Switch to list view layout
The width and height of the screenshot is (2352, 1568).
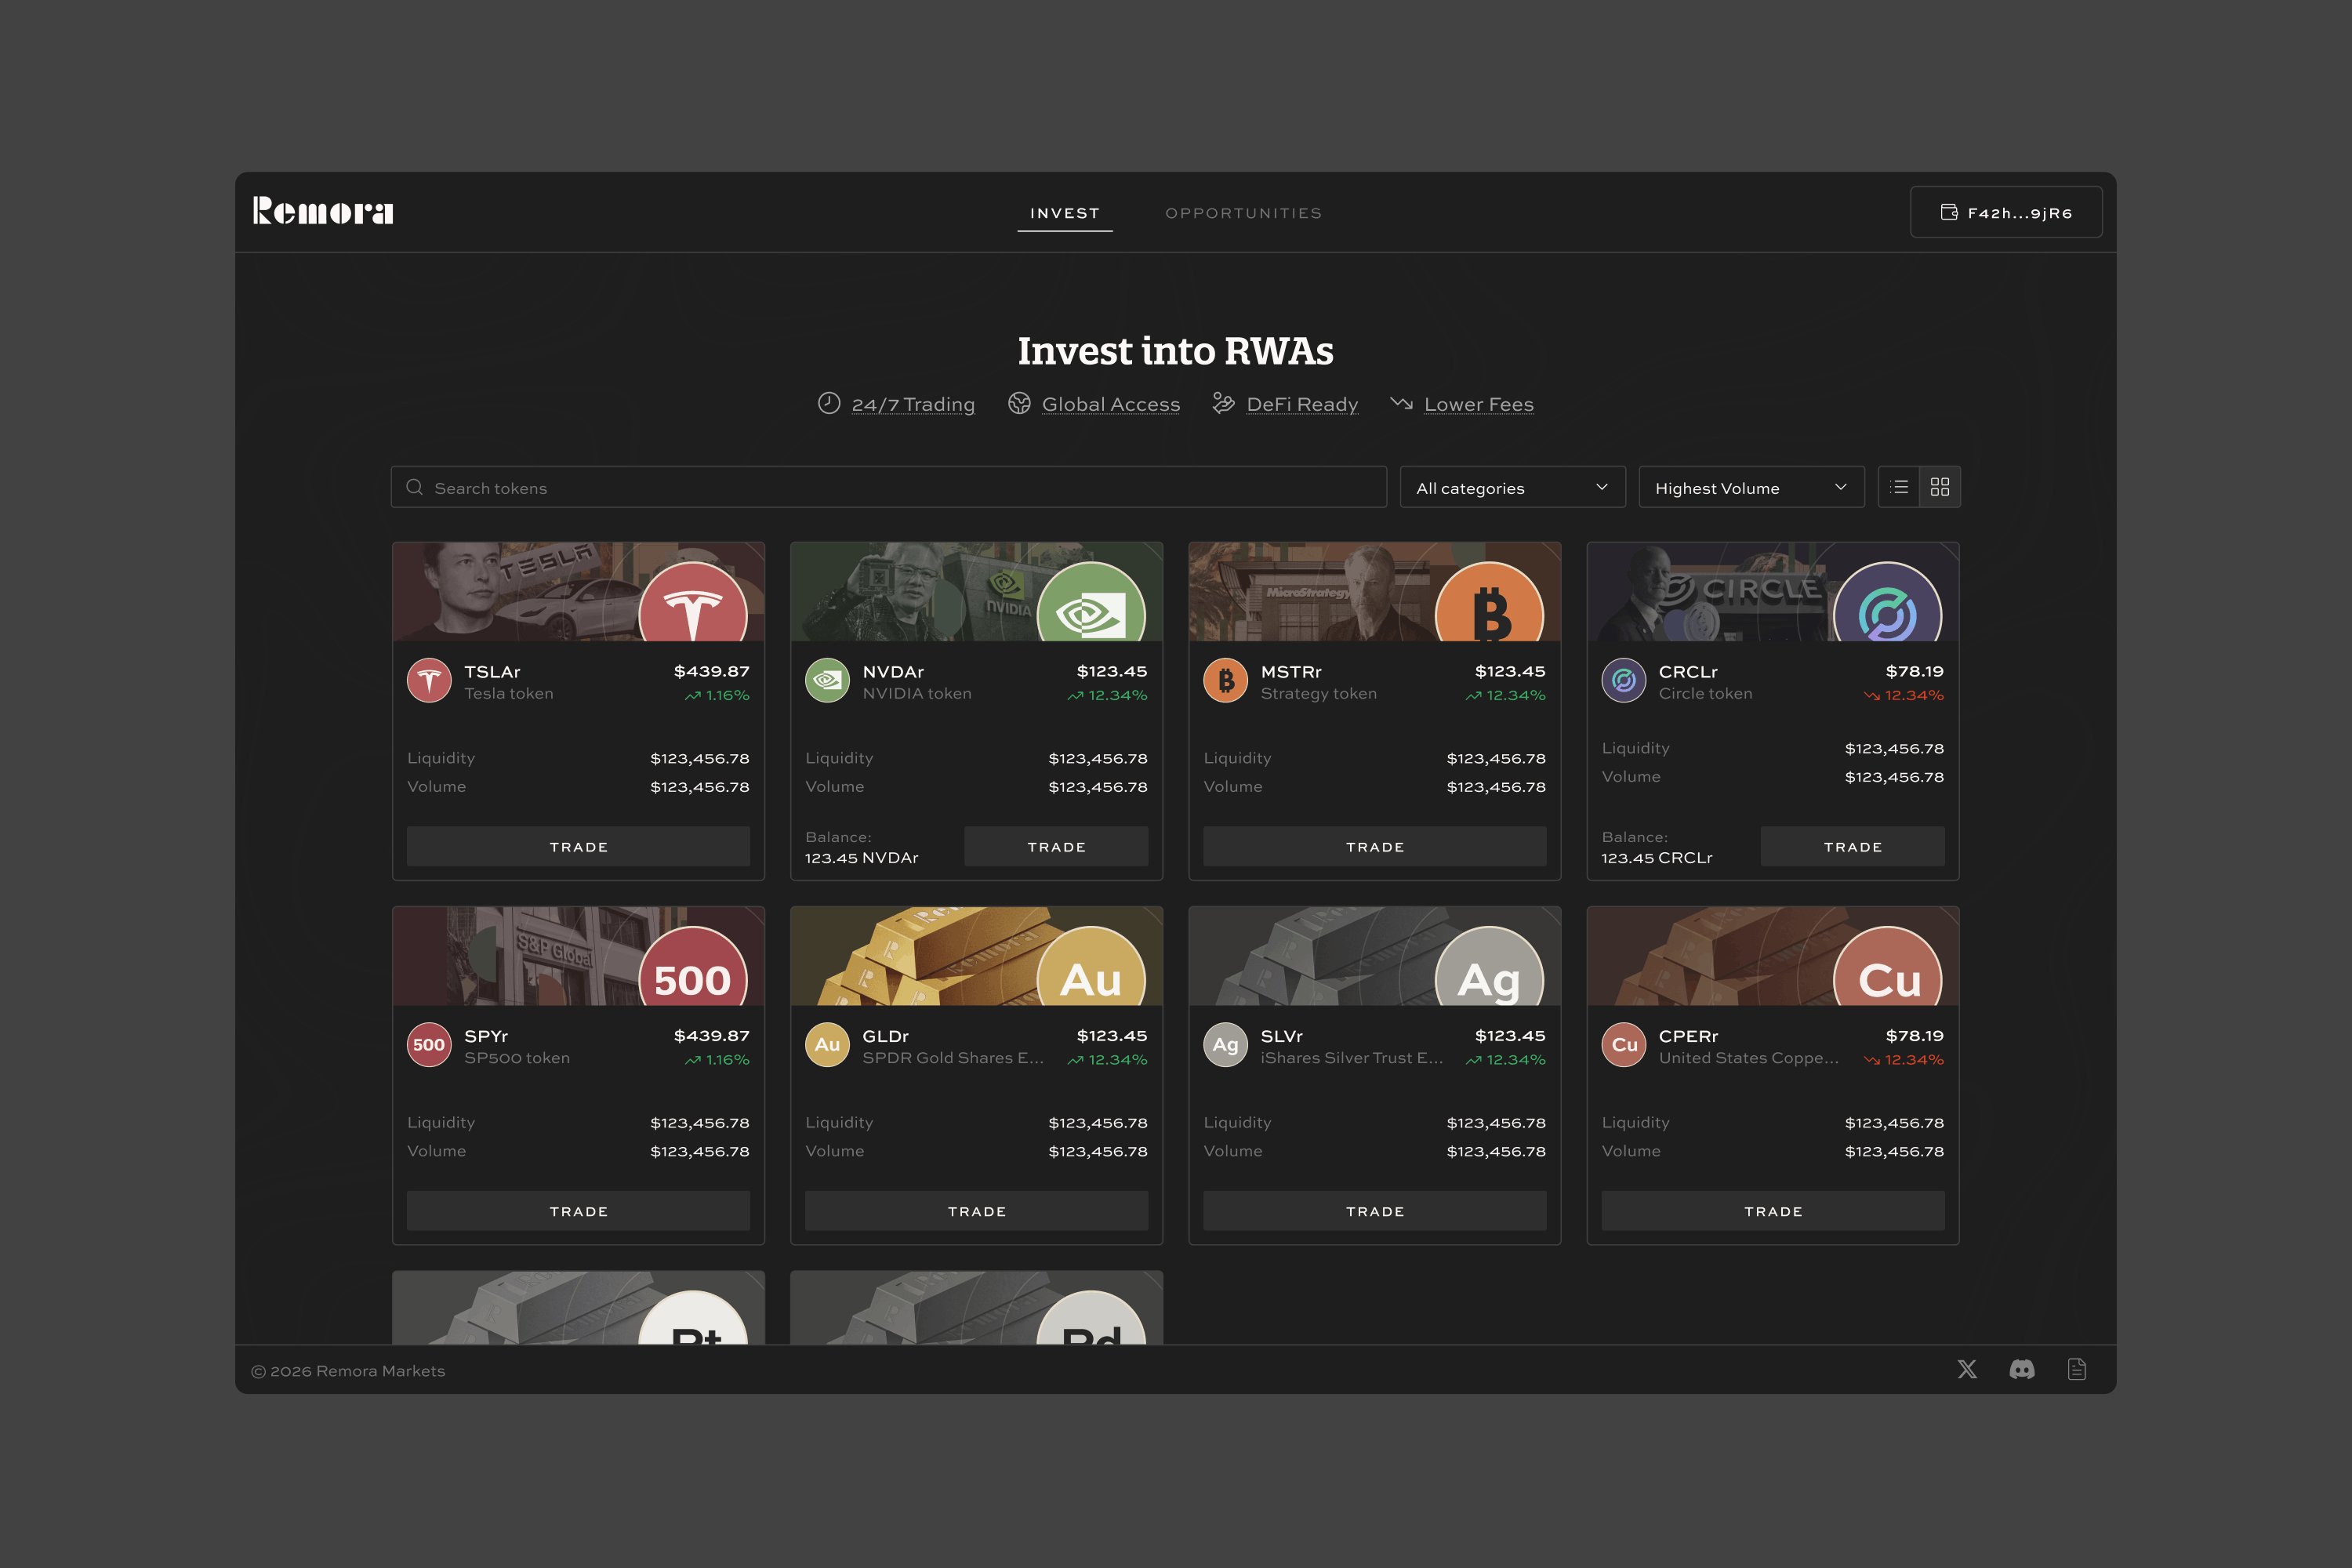pos(1899,487)
